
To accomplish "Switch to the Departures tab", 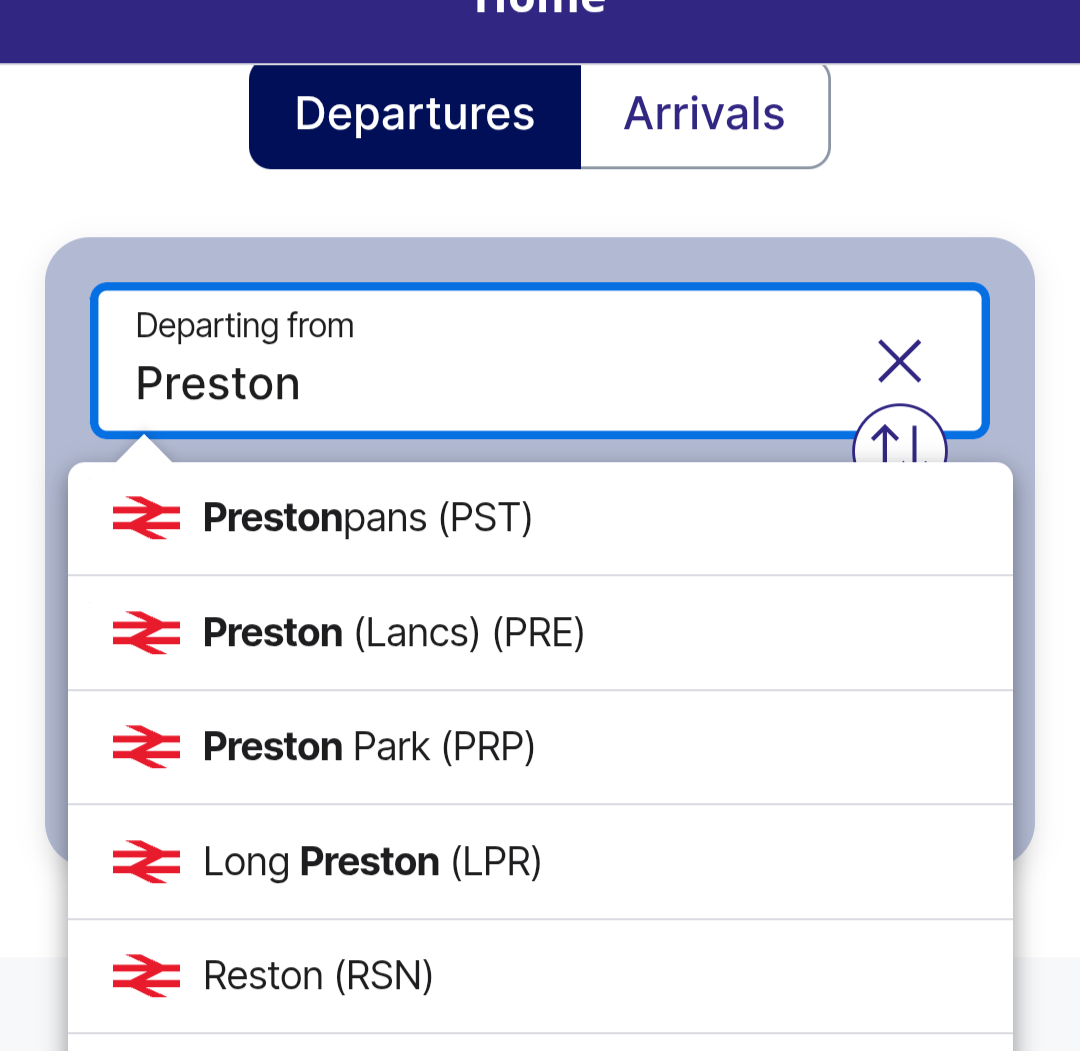I will [415, 114].
